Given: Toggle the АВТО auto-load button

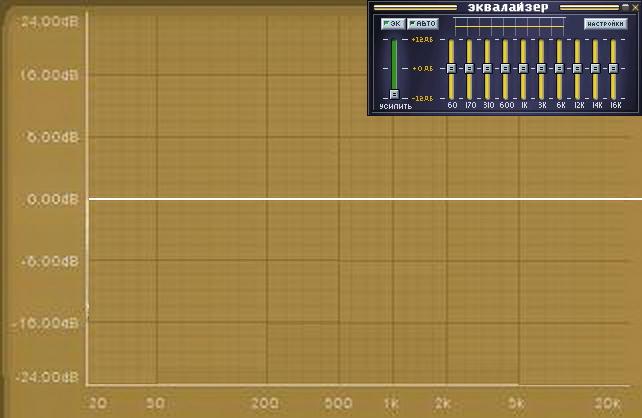Looking at the screenshot, I should (423, 24).
